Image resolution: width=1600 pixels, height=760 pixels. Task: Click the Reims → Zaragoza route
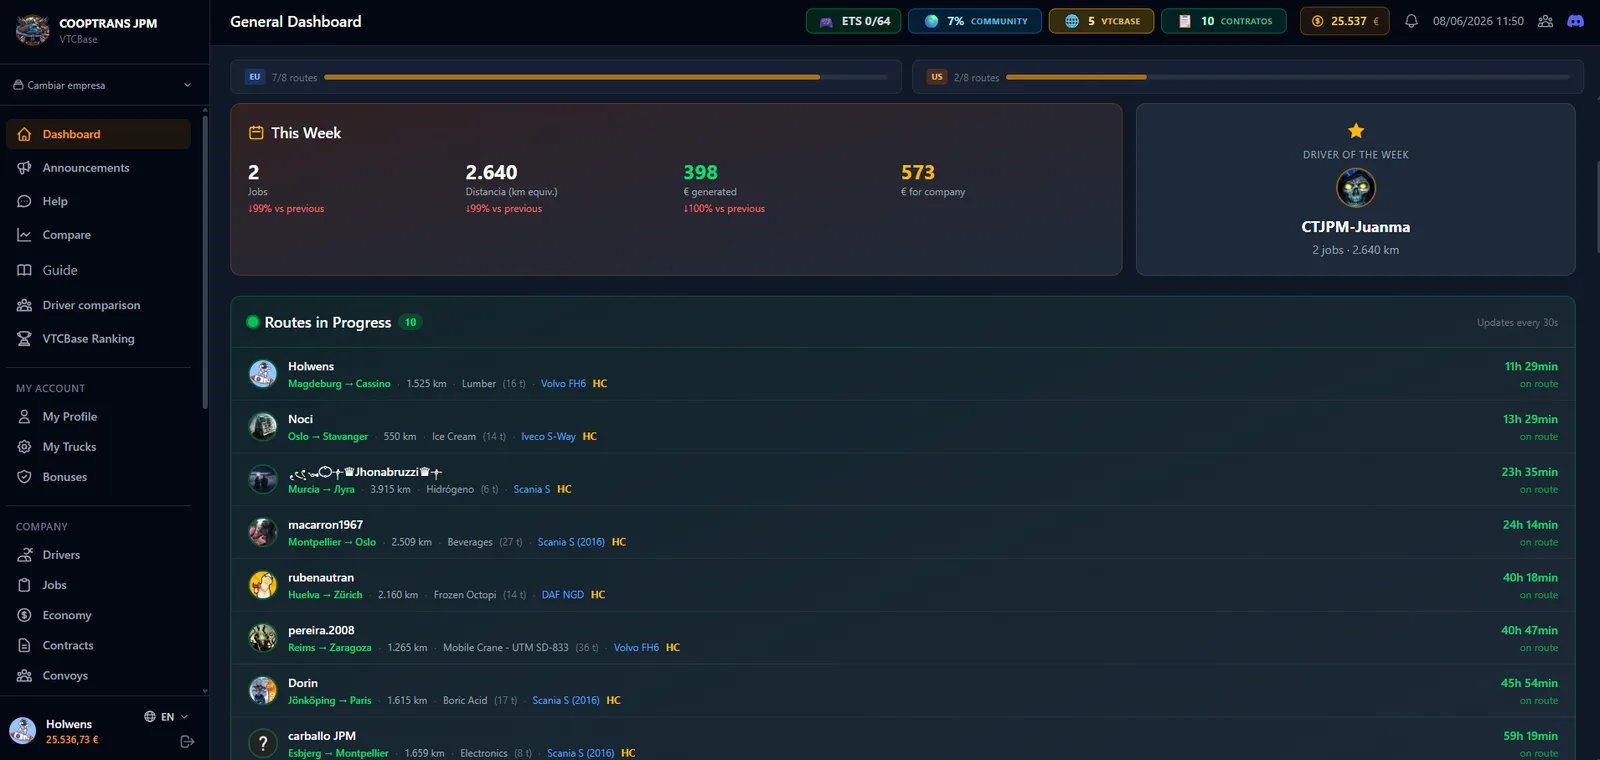click(x=330, y=648)
